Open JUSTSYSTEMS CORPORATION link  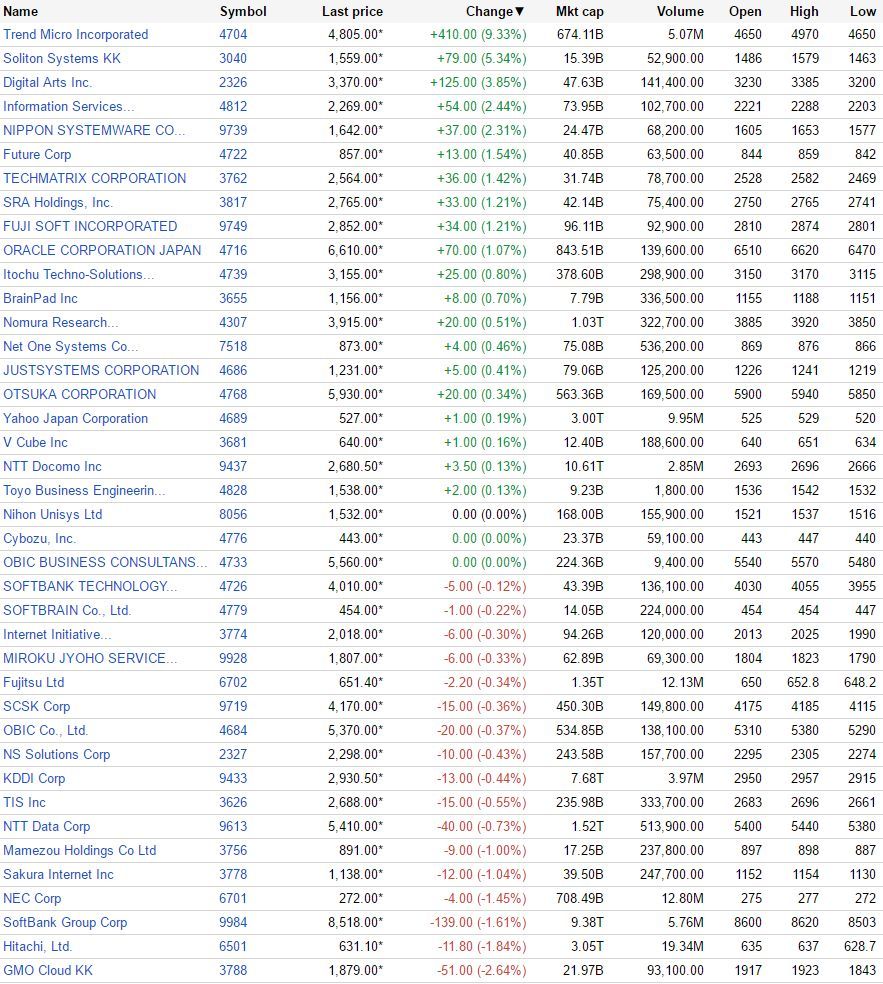pos(101,370)
